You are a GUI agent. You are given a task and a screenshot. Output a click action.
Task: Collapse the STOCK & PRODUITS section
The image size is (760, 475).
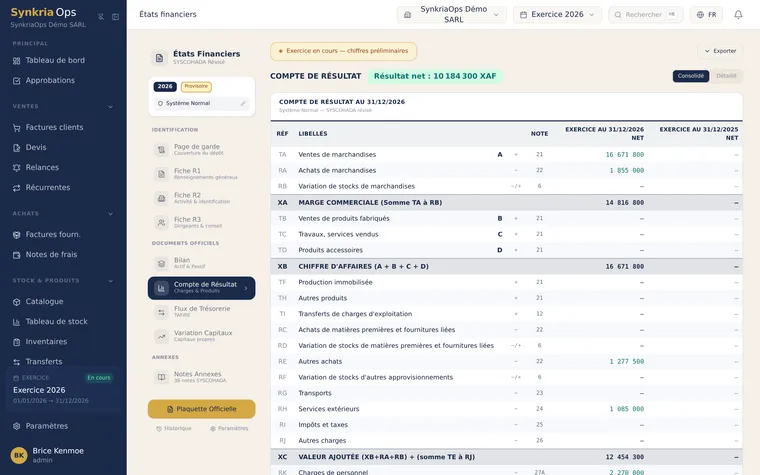point(111,281)
